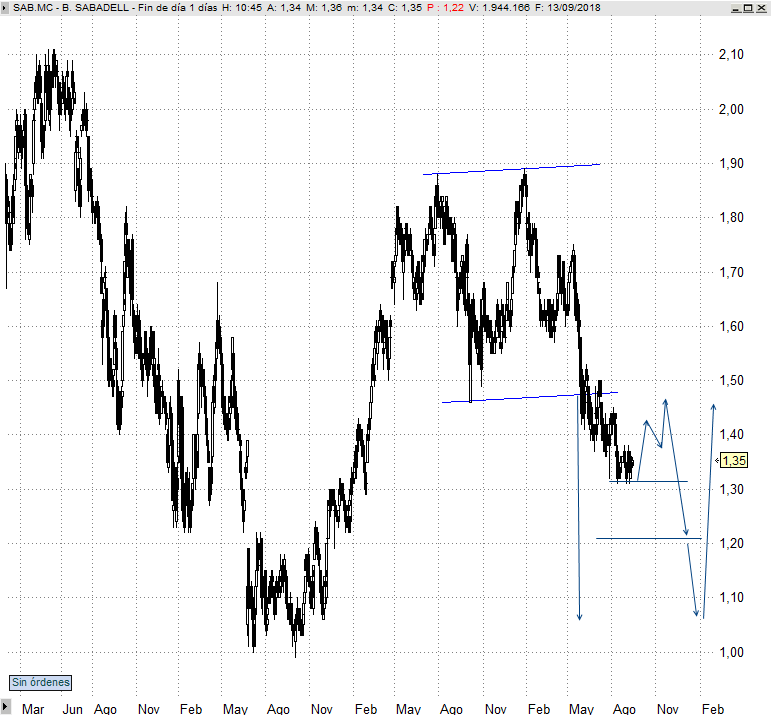Click the 'Jun' label on the time axis
This screenshot has width=771, height=715.
[x=72, y=709]
